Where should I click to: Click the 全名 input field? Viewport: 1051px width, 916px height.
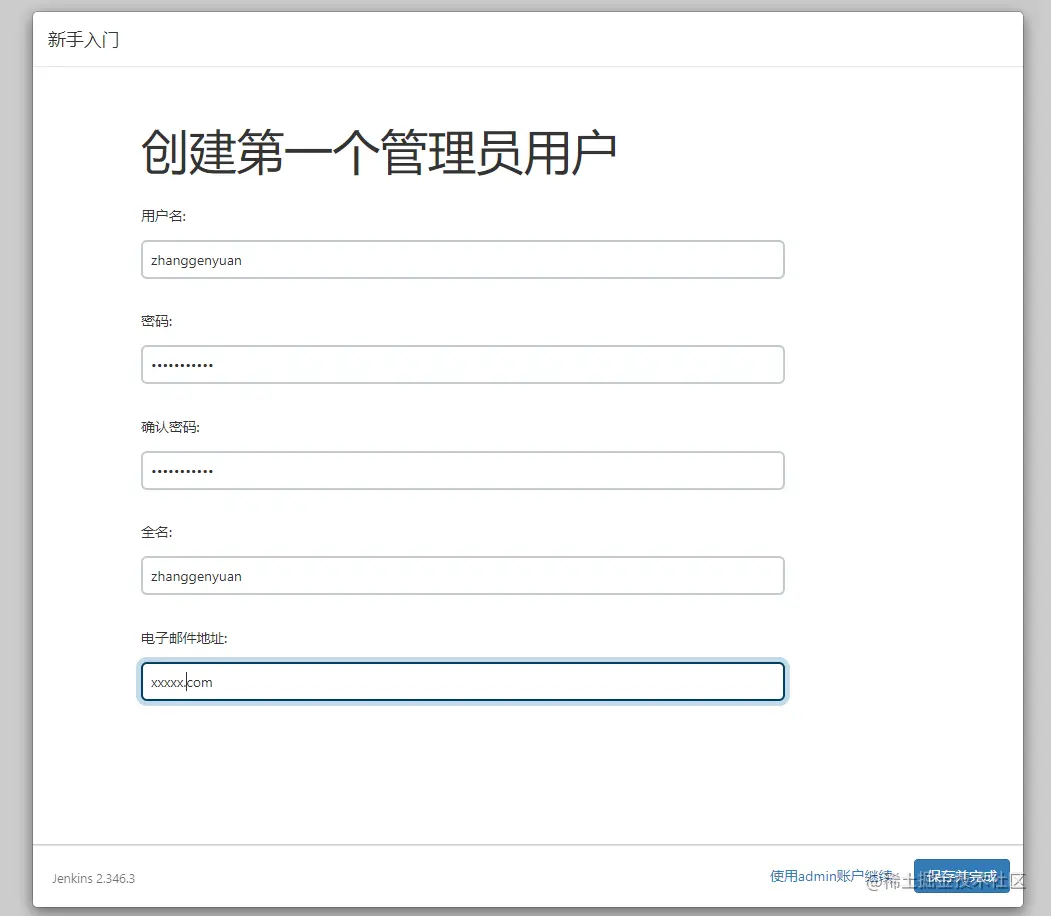pyautogui.click(x=462, y=576)
